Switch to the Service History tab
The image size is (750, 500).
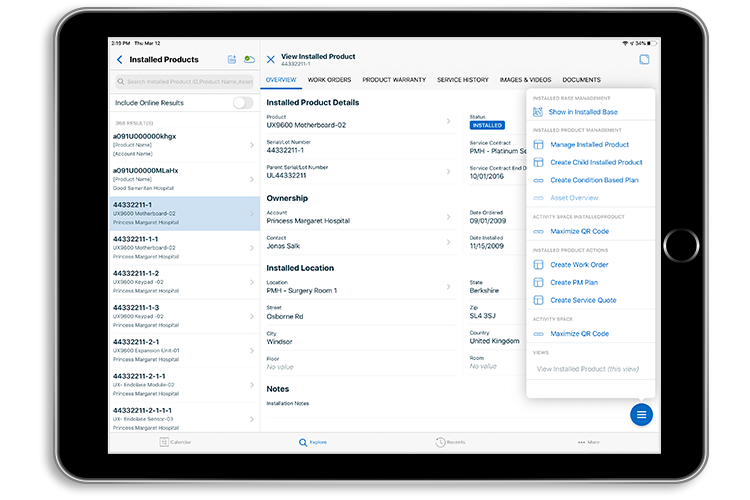(463, 80)
